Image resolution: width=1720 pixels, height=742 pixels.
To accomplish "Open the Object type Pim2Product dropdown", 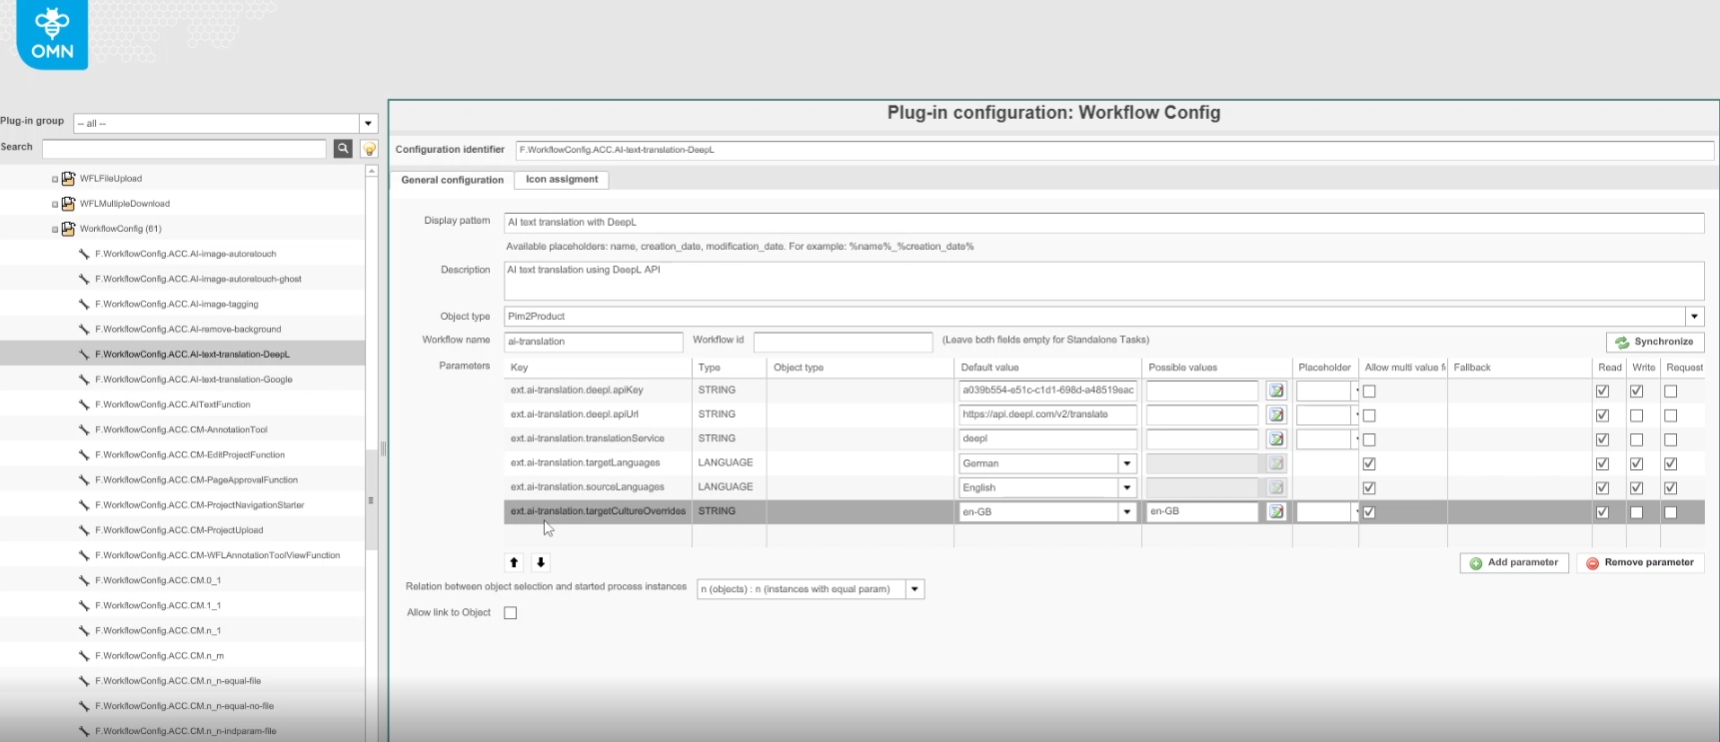I will pyautogui.click(x=1695, y=316).
